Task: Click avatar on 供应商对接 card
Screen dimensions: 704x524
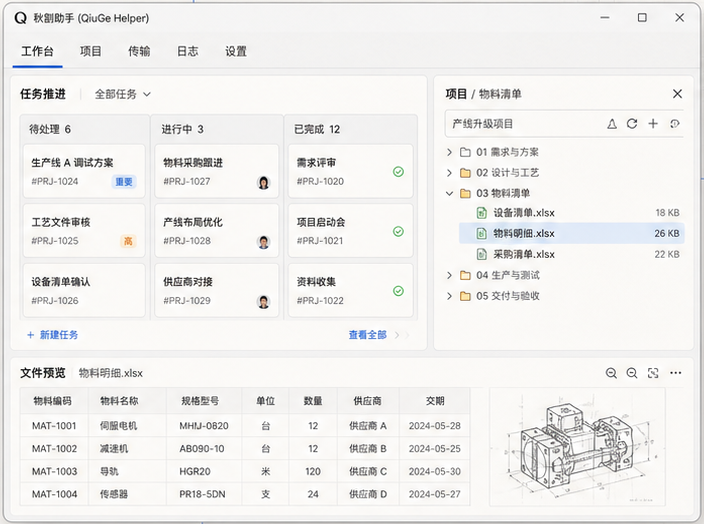Action: click(264, 302)
